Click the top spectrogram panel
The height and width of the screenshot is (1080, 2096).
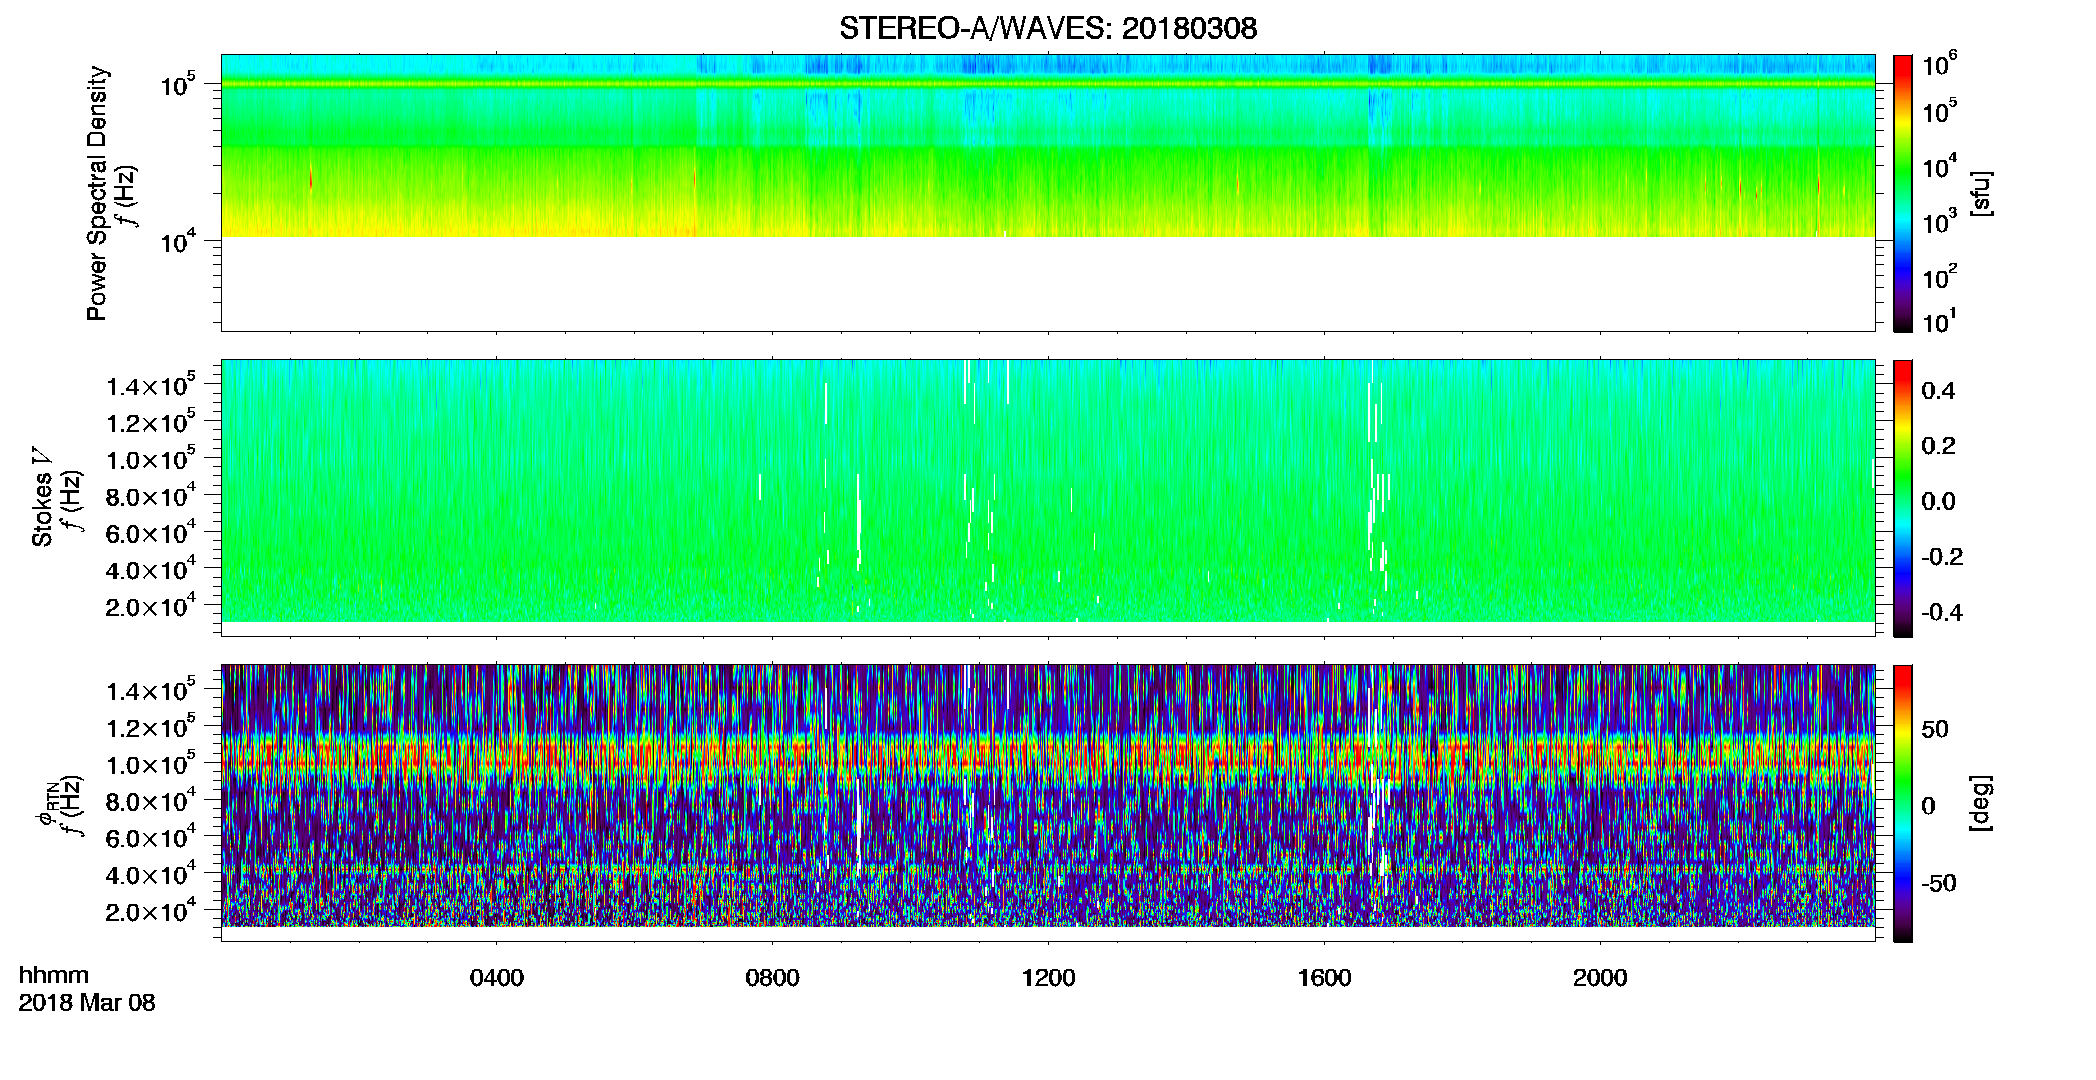(1048, 193)
